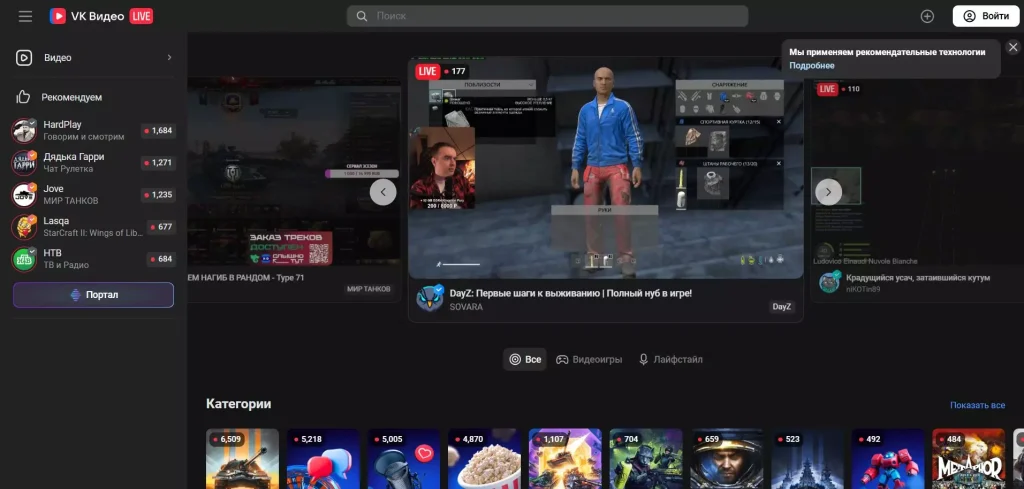This screenshot has height=489, width=1024.
Task: Click the VK Видео LIVE logo
Action: 101,16
